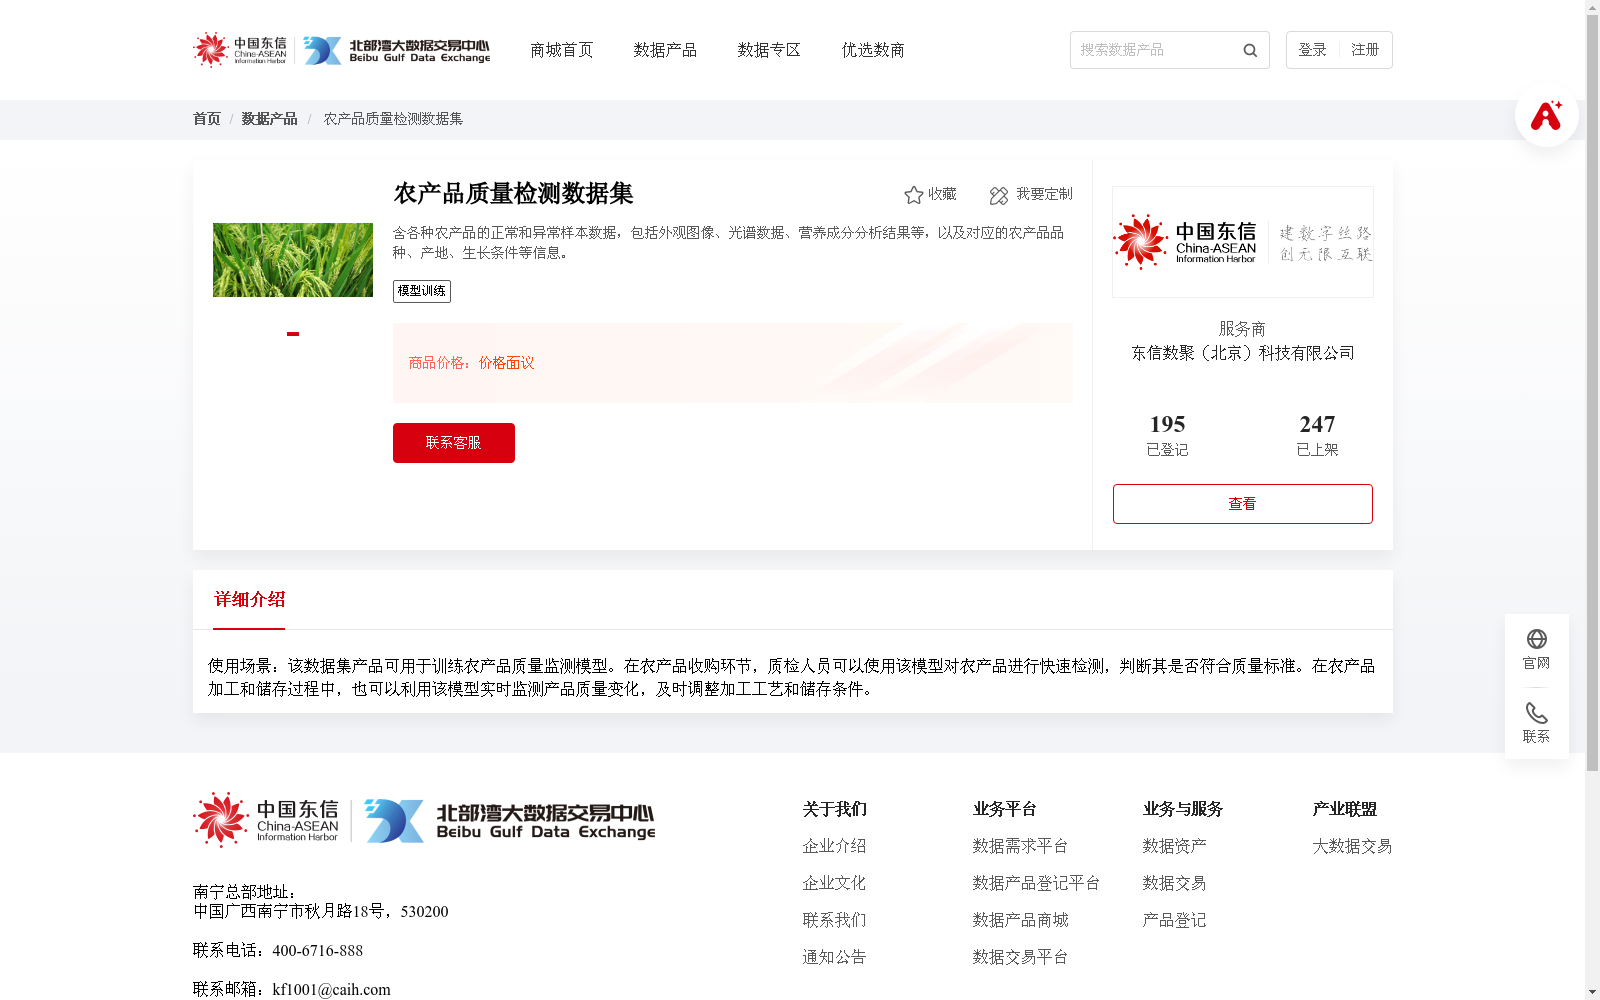This screenshot has height=1000, width=1600.
Task: Click the 东信数聚（北京）科技有限公司 name
Action: click(1243, 353)
